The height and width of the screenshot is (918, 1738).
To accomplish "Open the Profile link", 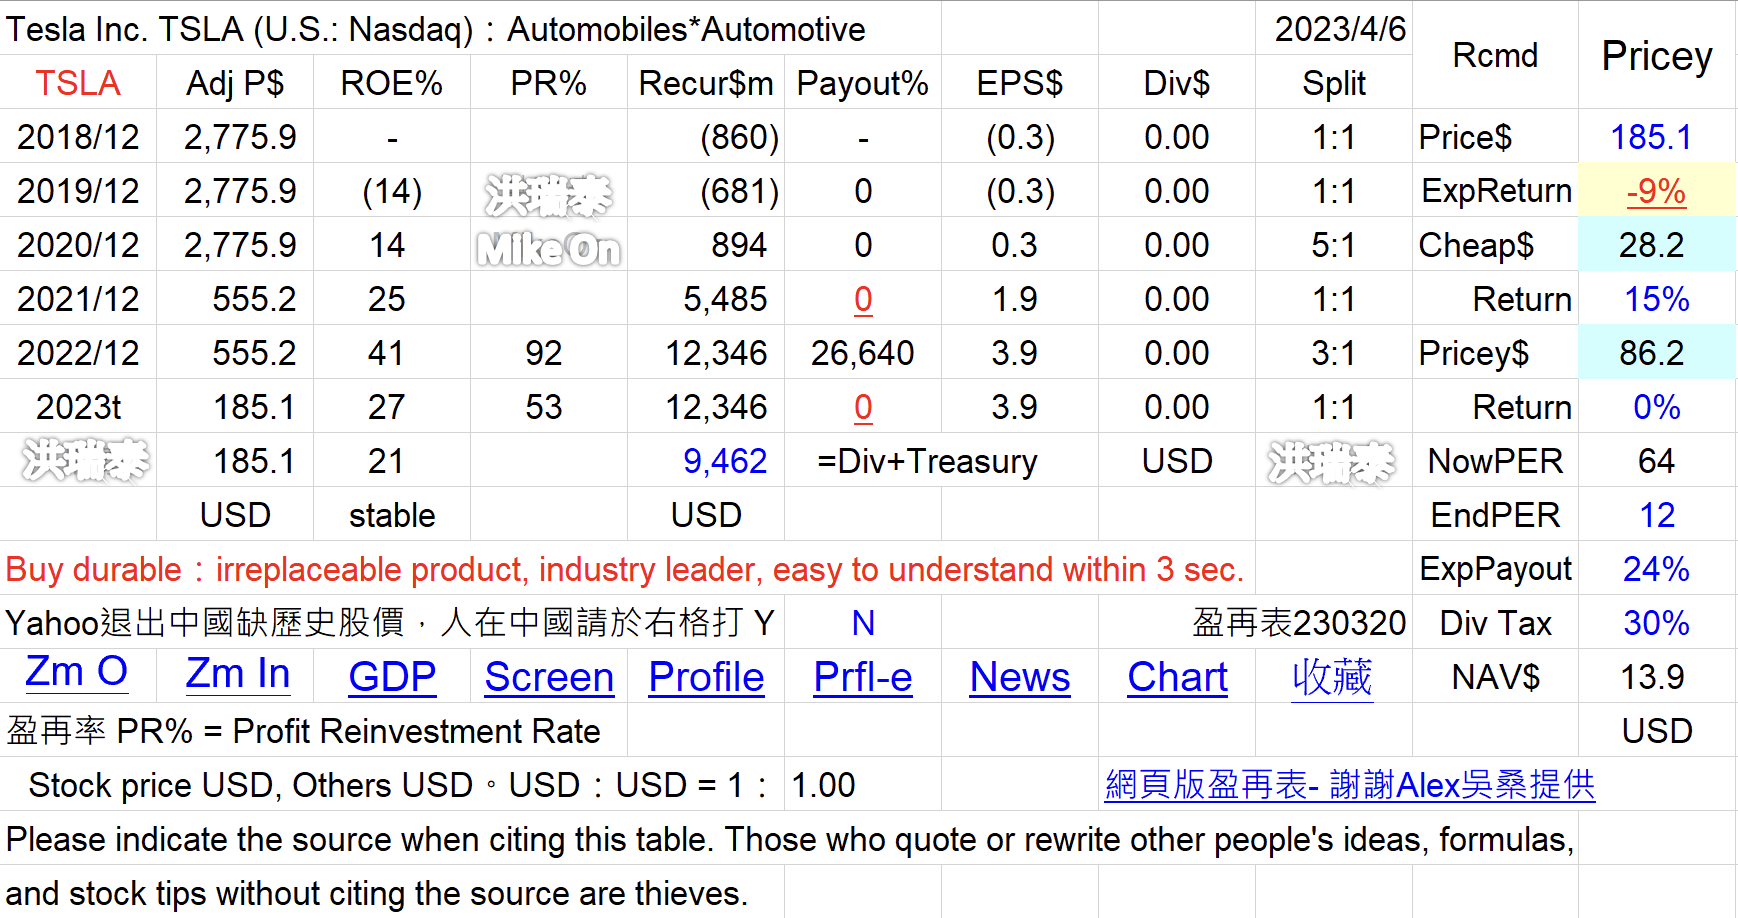I will tap(706, 677).
